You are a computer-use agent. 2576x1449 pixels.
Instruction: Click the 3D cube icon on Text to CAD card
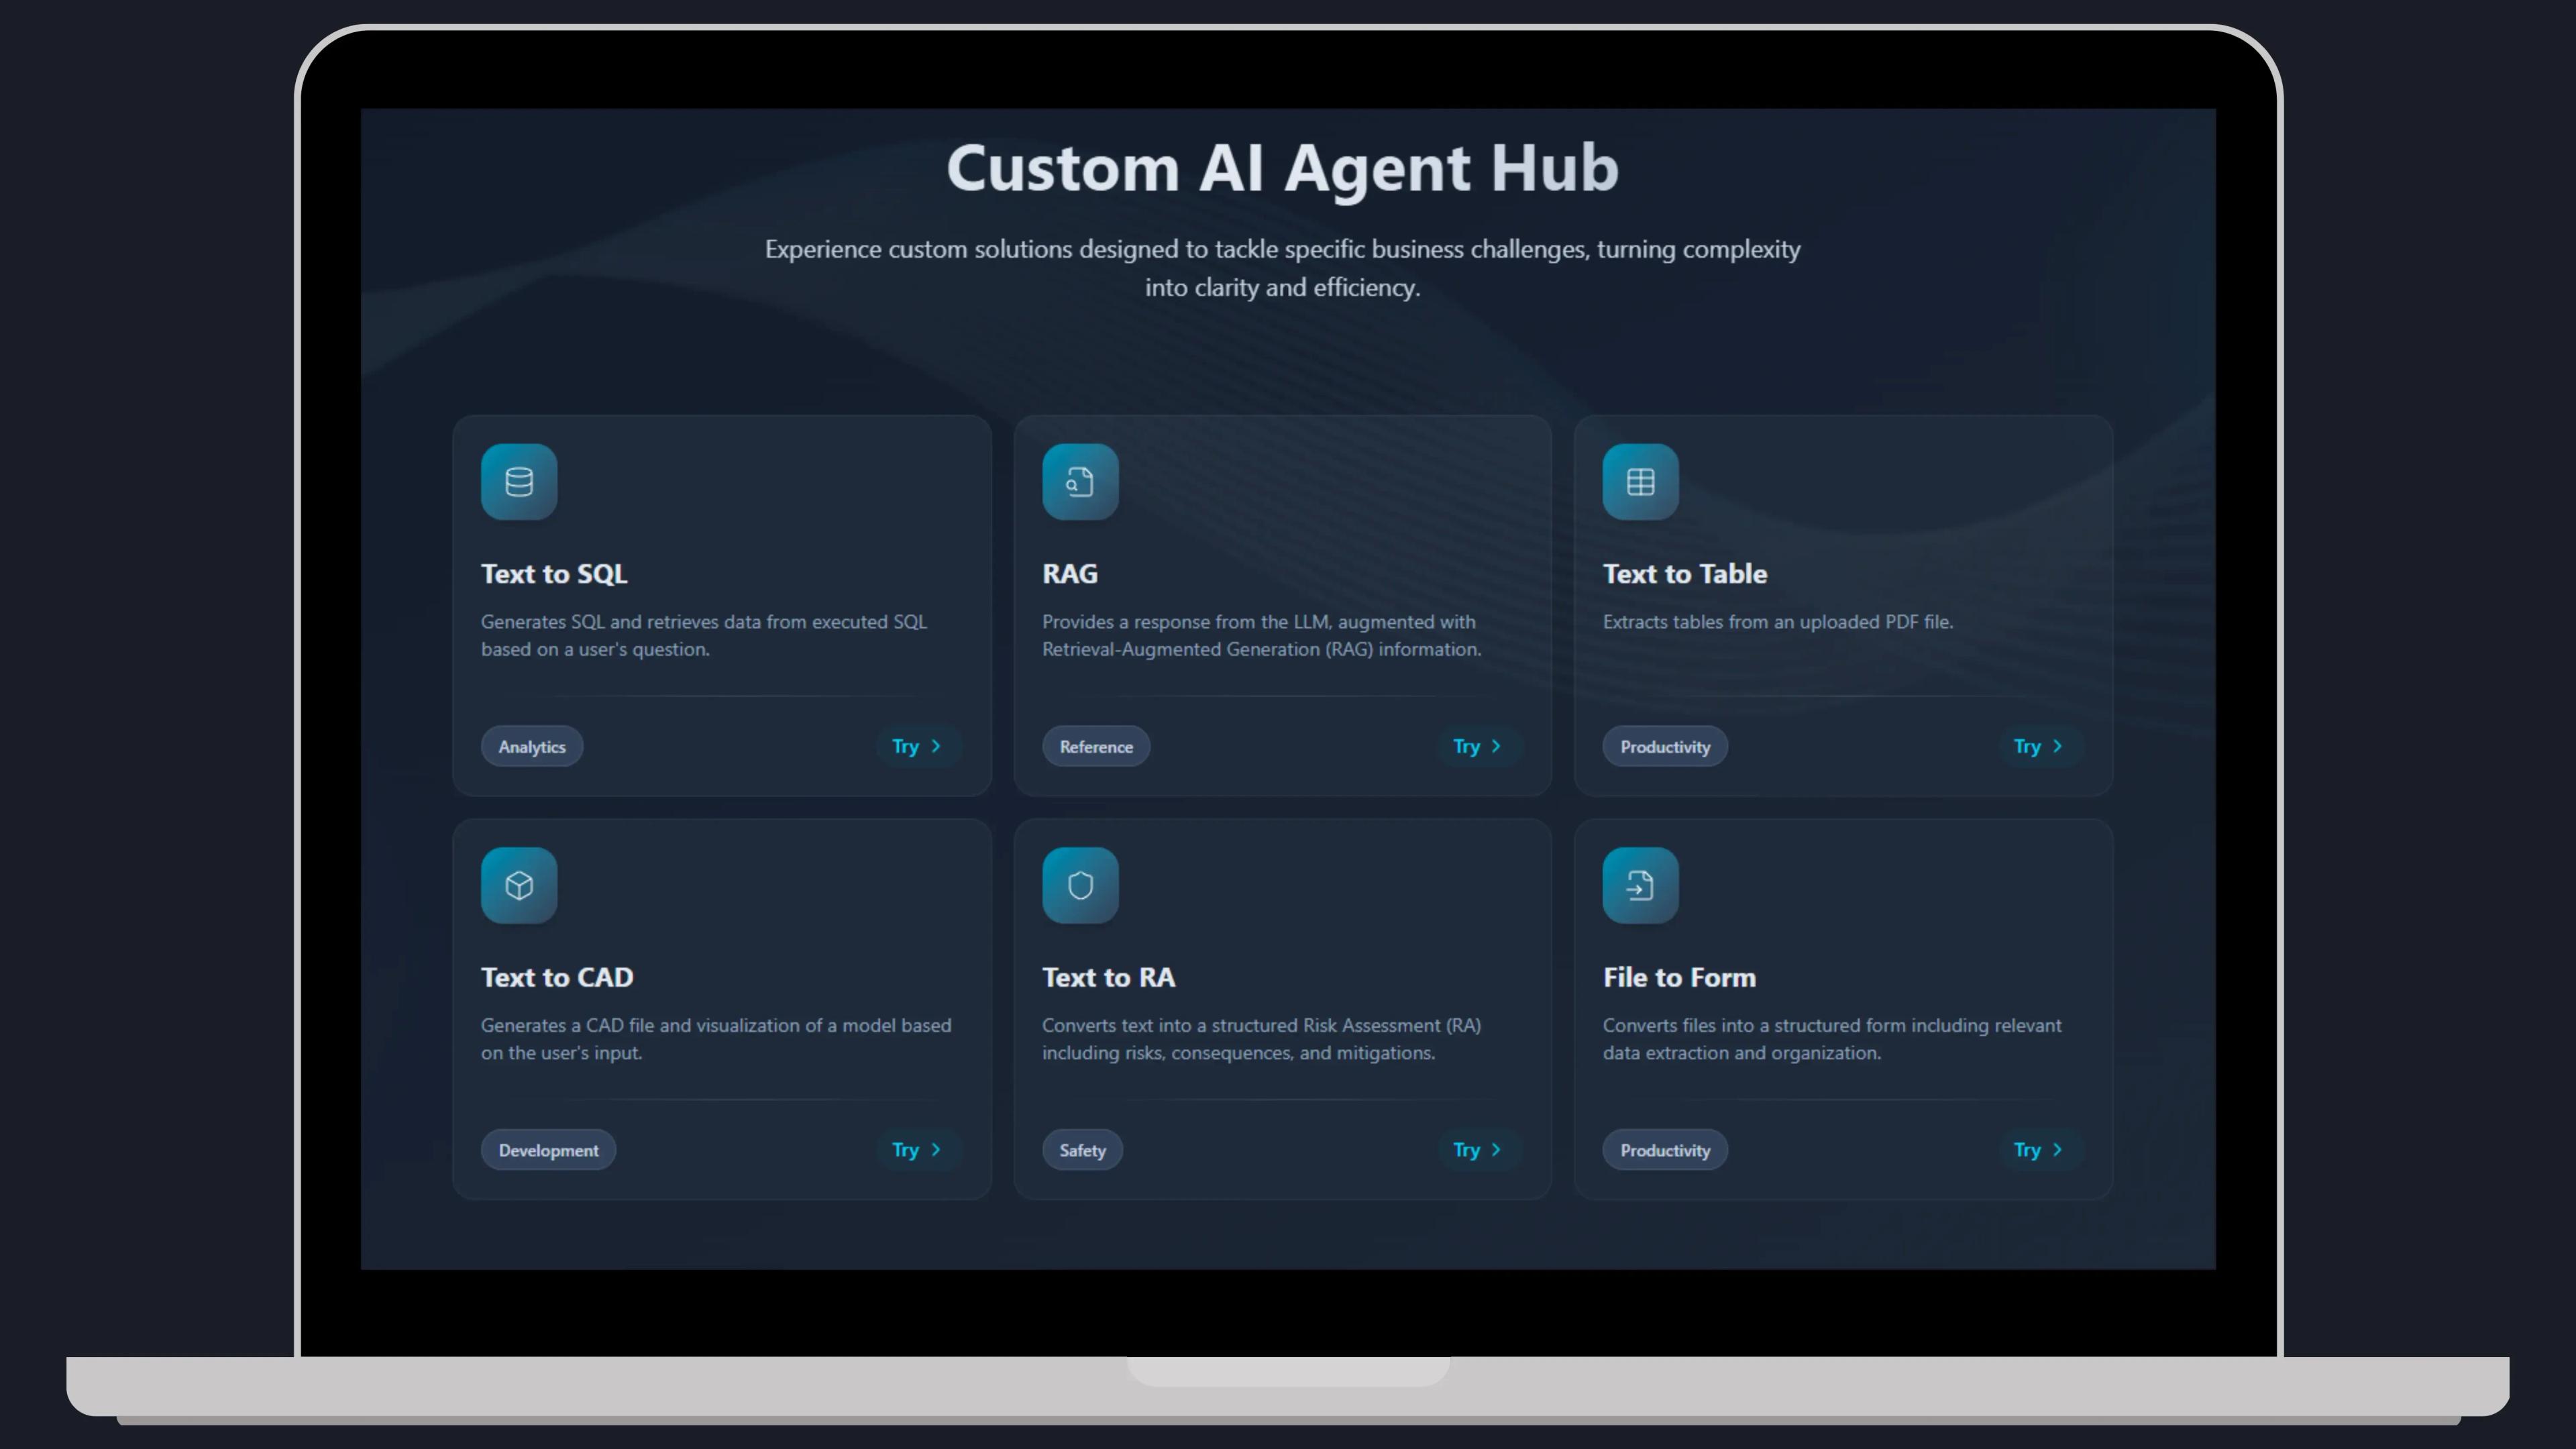pos(518,885)
